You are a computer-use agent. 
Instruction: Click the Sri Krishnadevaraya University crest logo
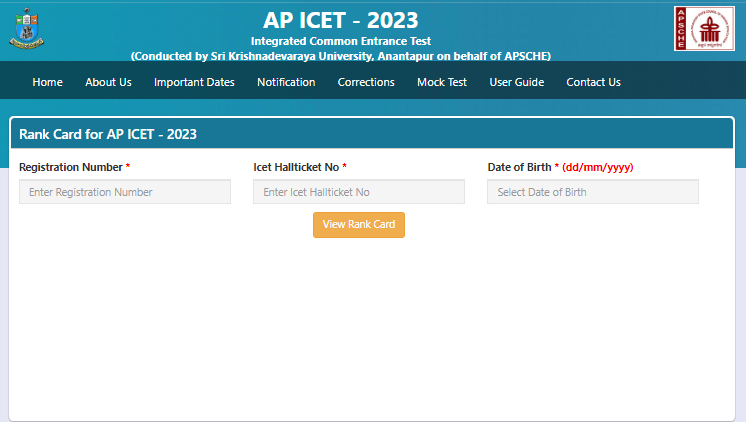[x=27, y=29]
